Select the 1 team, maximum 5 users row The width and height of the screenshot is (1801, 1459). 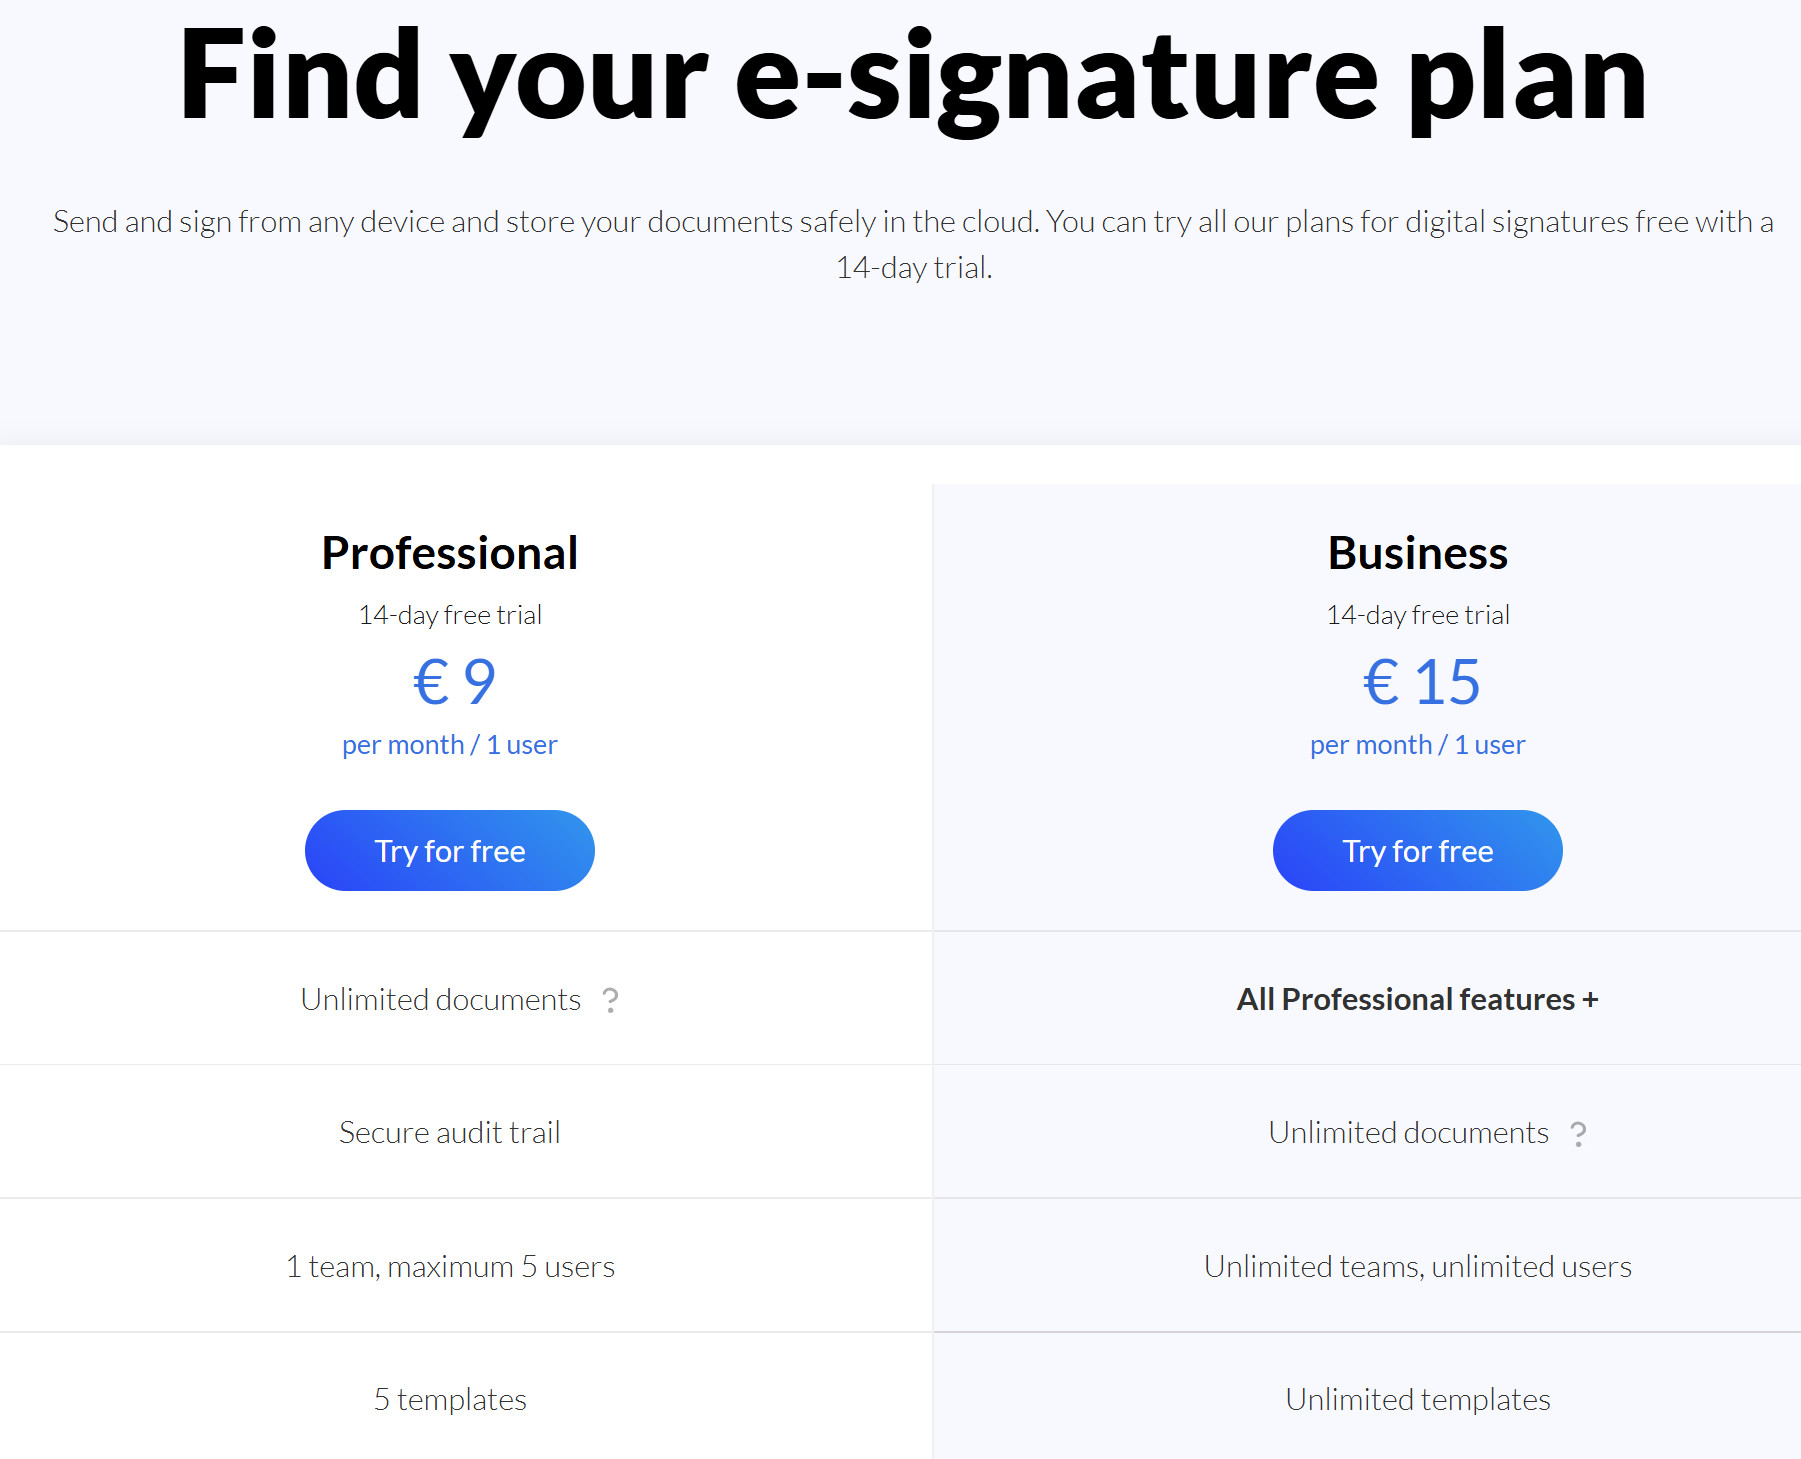pos(450,1267)
